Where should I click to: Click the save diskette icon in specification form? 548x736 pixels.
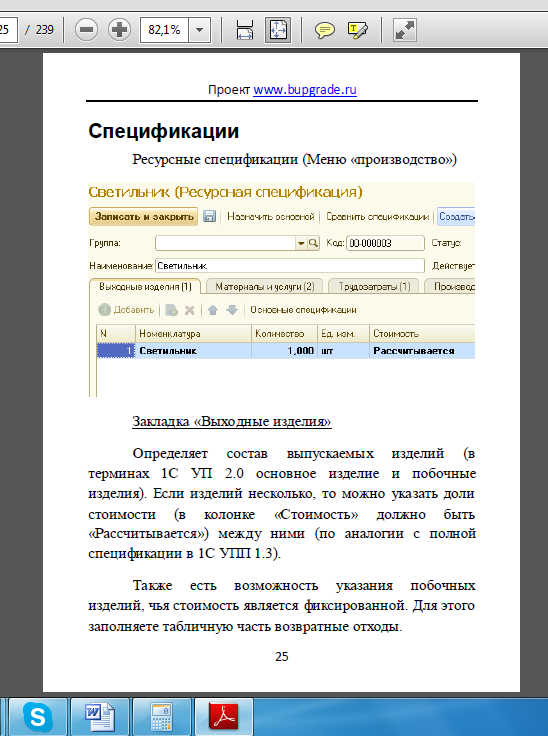pos(209,216)
